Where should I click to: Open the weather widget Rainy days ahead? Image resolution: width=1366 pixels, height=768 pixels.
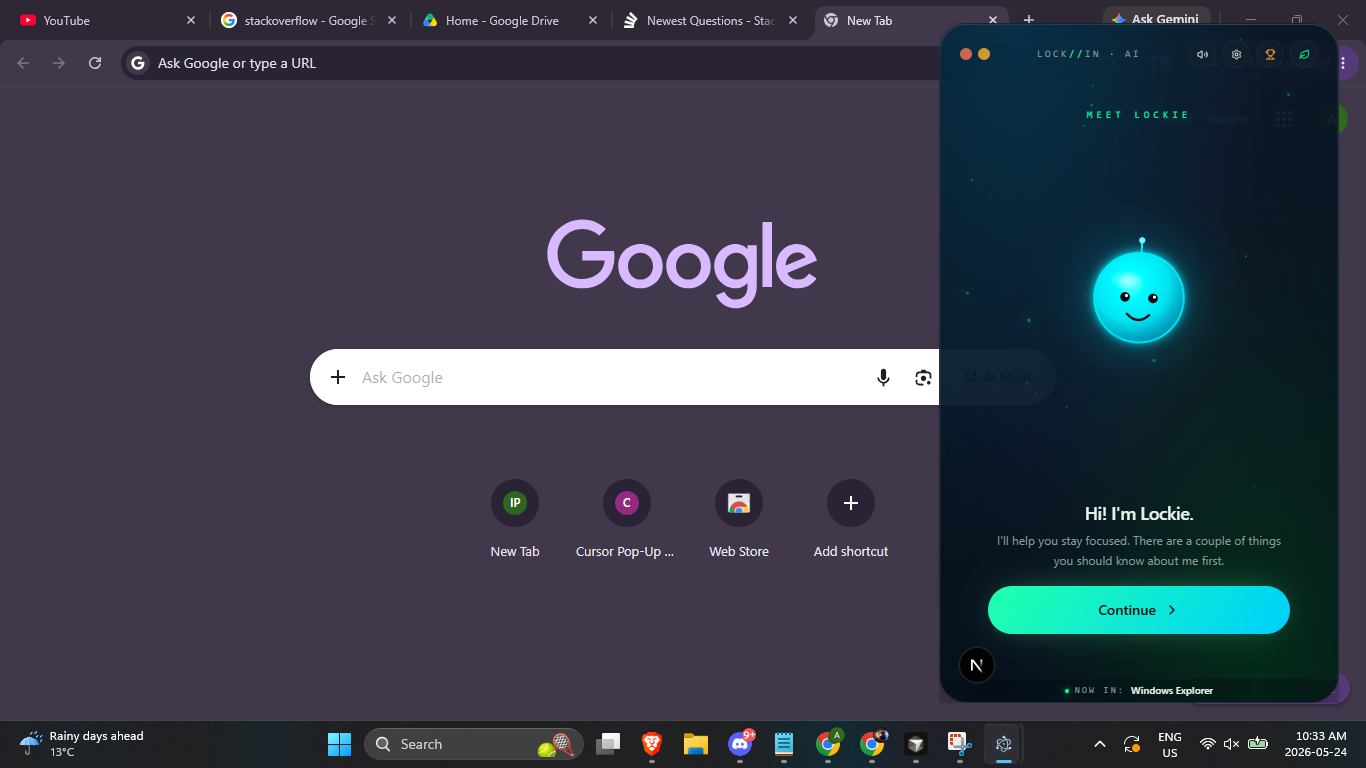point(82,744)
